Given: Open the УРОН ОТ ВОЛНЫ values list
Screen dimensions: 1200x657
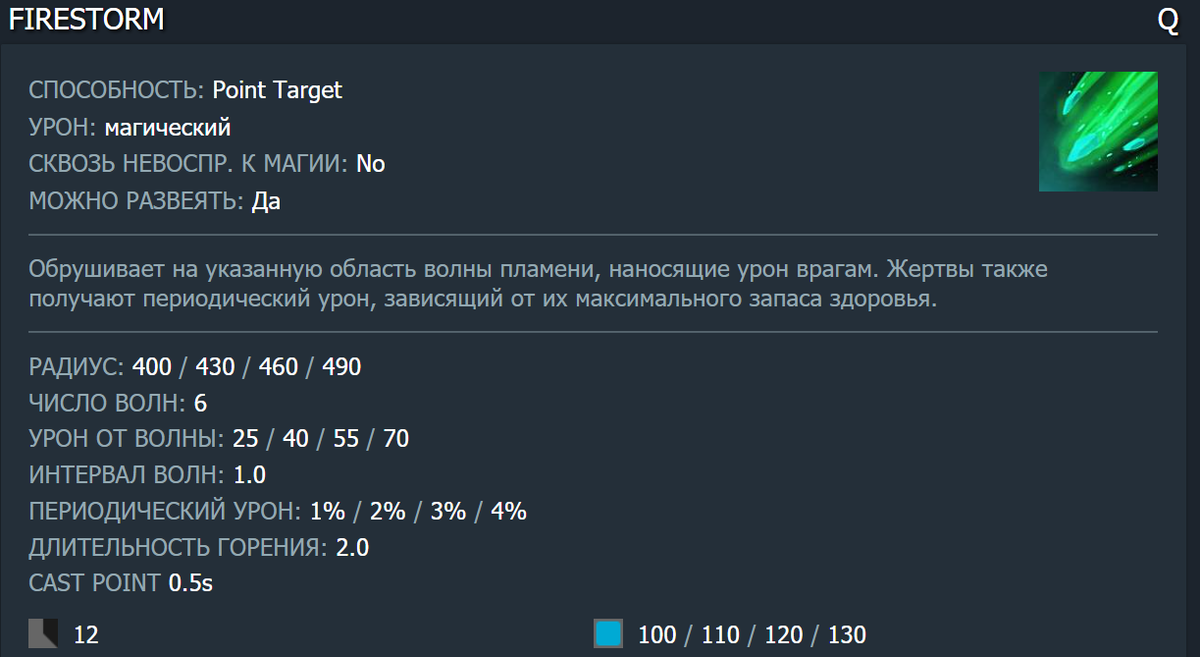Looking at the screenshot, I should pyautogui.click(x=318, y=438).
